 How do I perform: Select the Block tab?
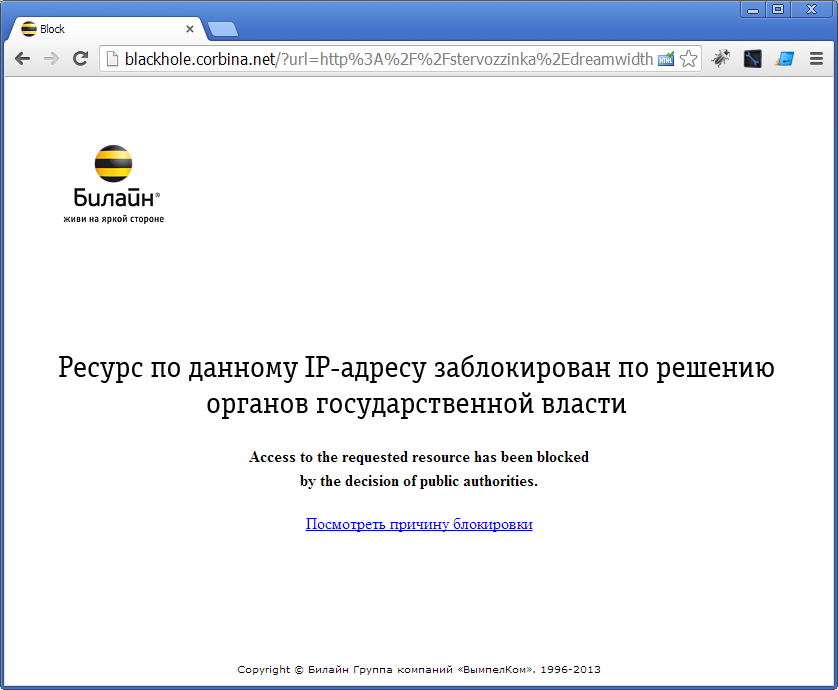[106, 29]
